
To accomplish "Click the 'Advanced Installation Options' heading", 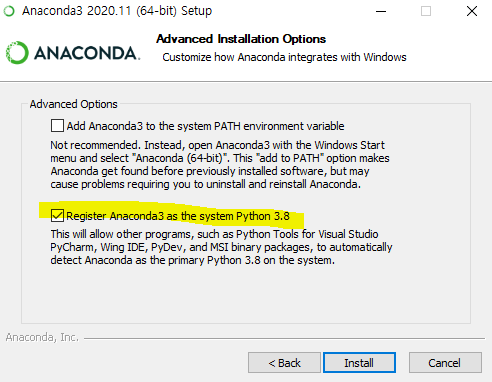I will (241, 39).
